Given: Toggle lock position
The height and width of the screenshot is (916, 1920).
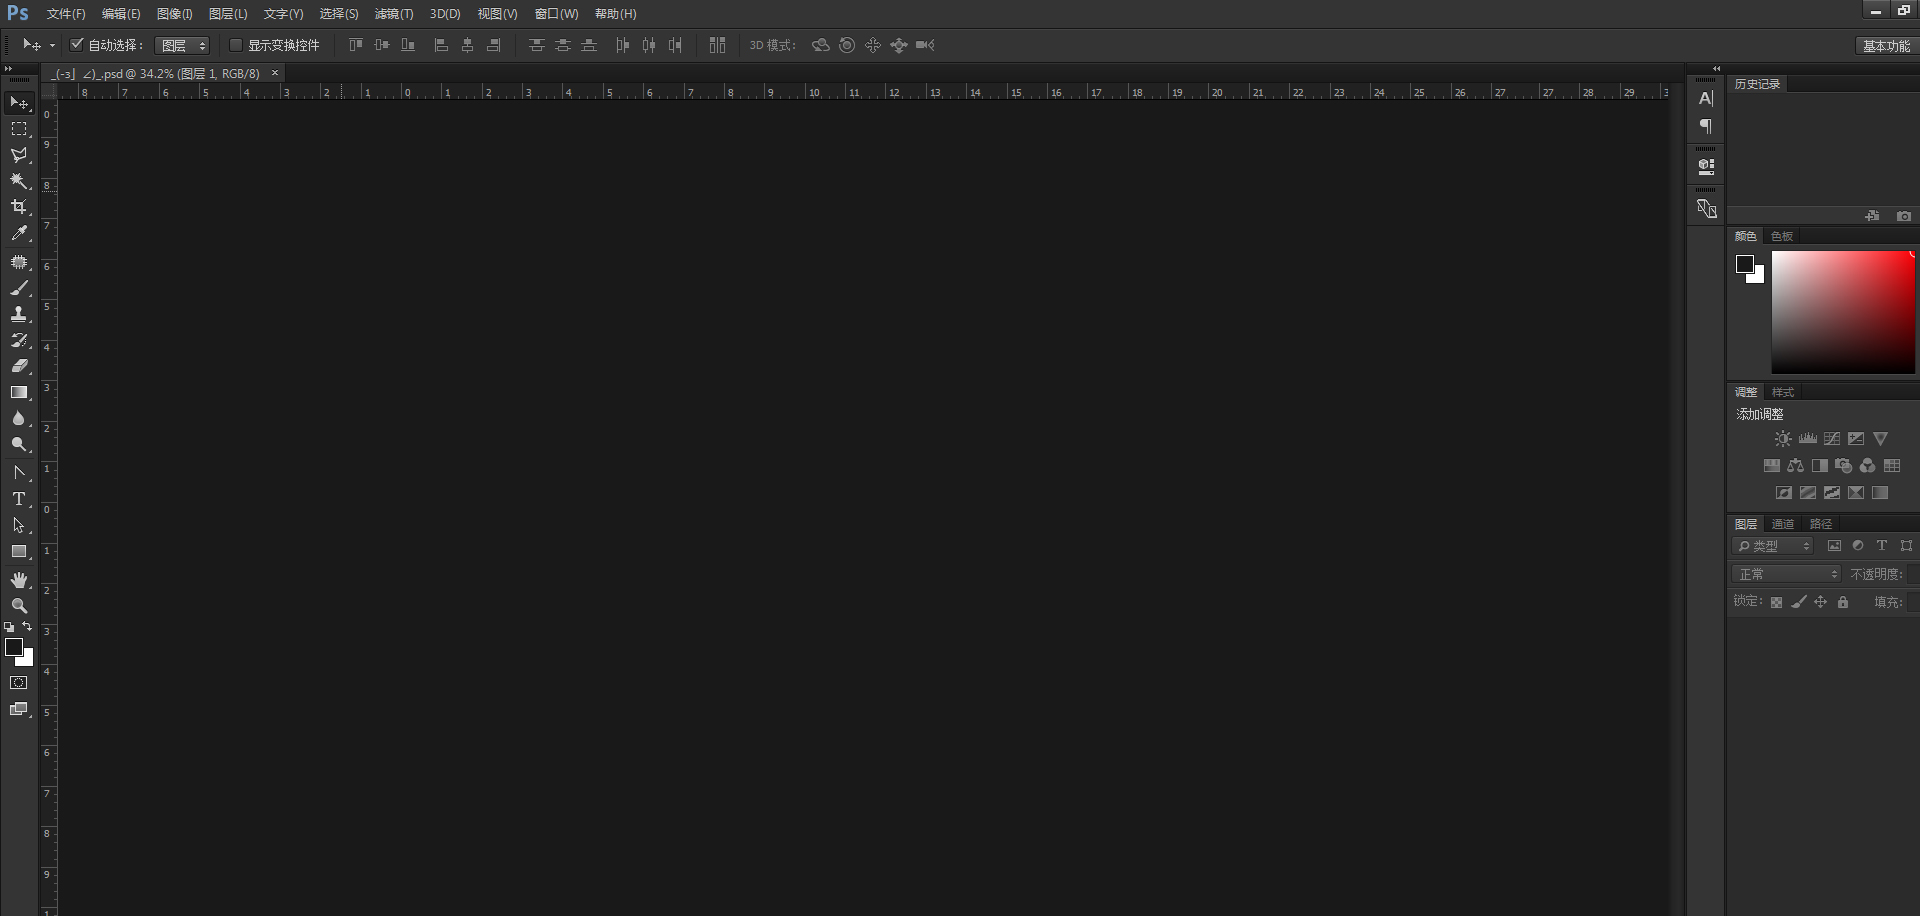Looking at the screenshot, I should 1821,602.
